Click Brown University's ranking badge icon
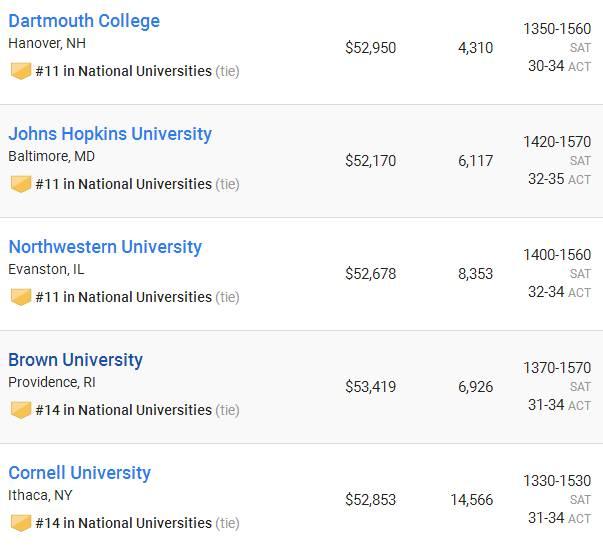Screen dimensions: 603x547 click(x=20, y=410)
